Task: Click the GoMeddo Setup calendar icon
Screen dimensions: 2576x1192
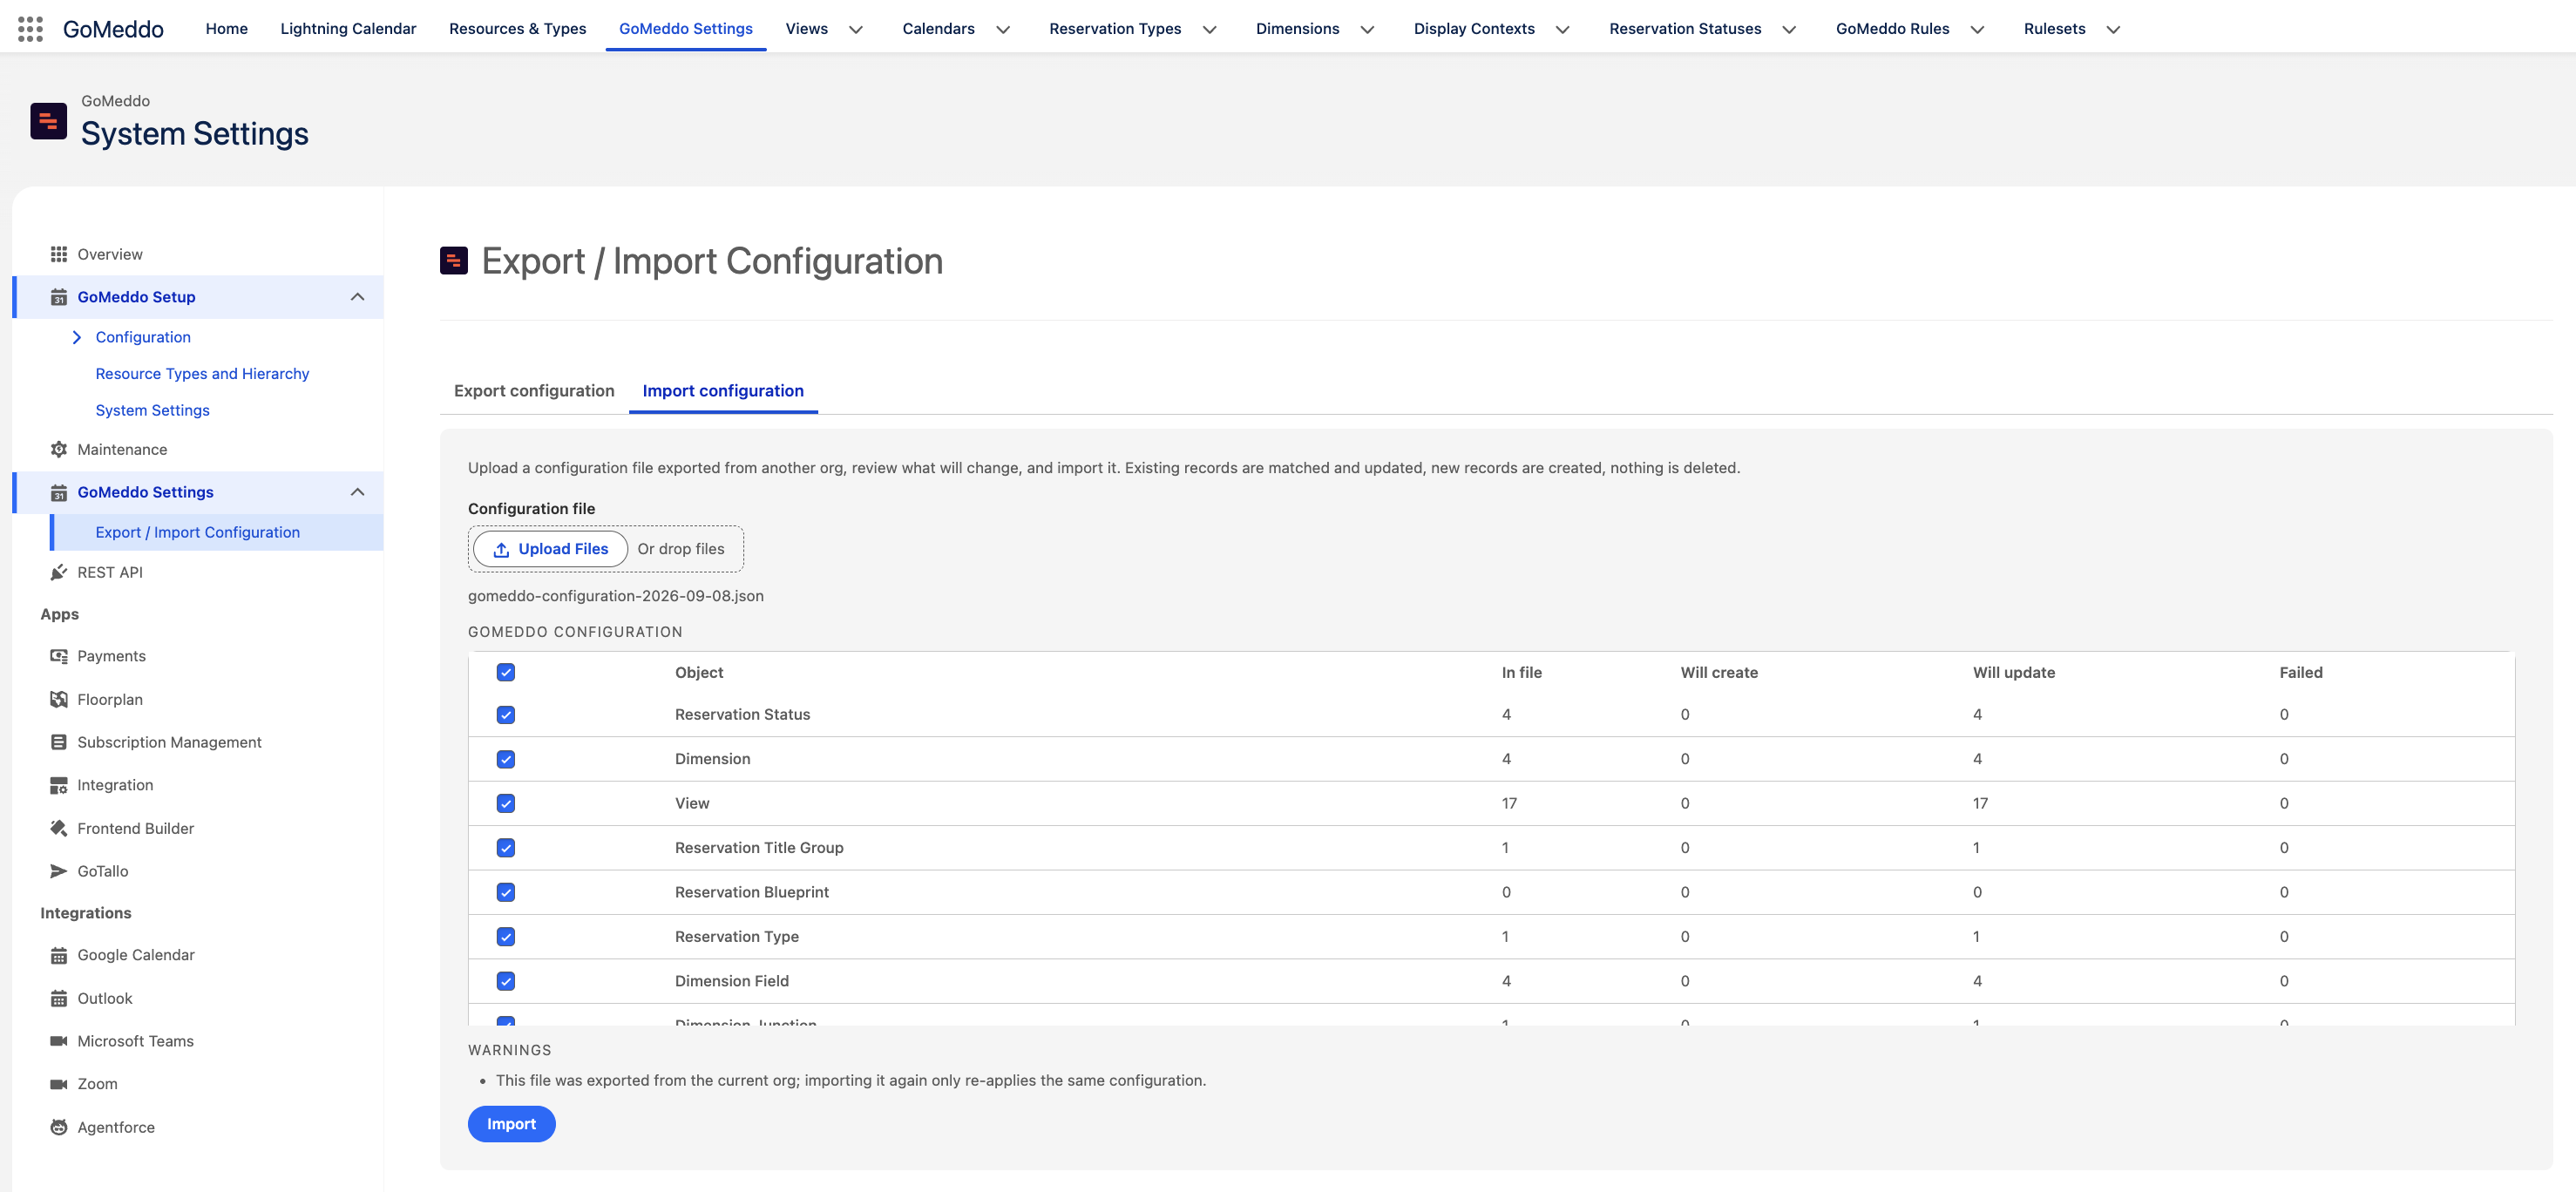Action: (59, 297)
